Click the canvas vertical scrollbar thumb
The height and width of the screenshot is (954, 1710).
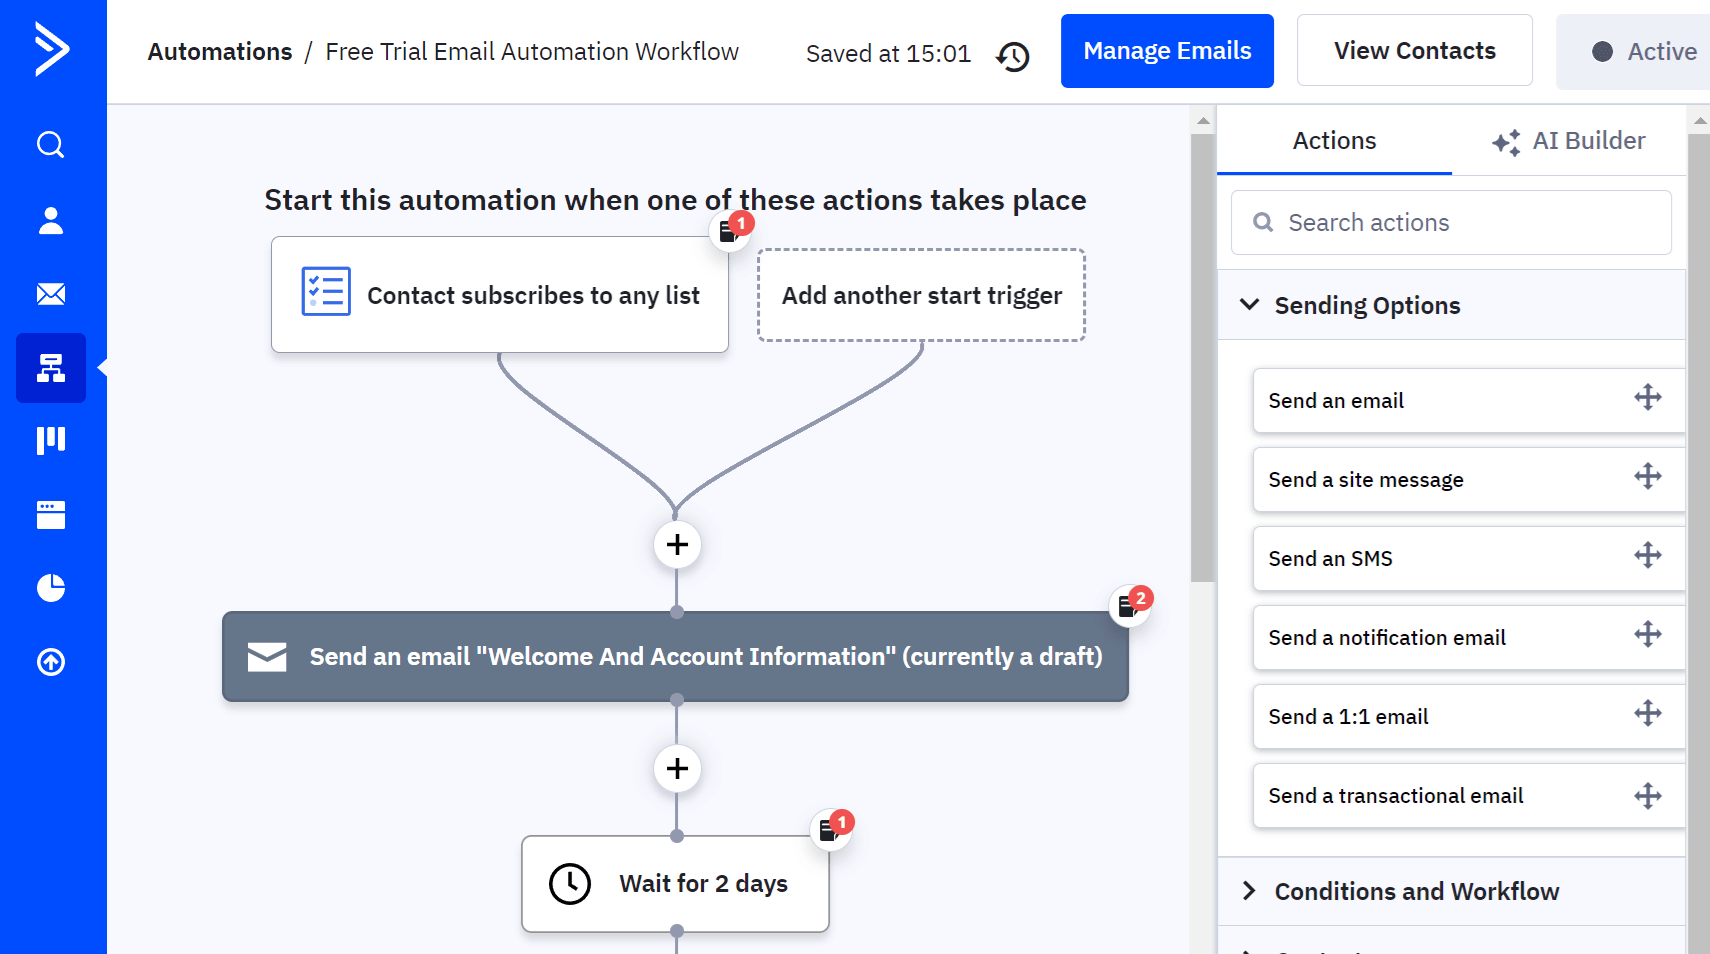point(1203,358)
